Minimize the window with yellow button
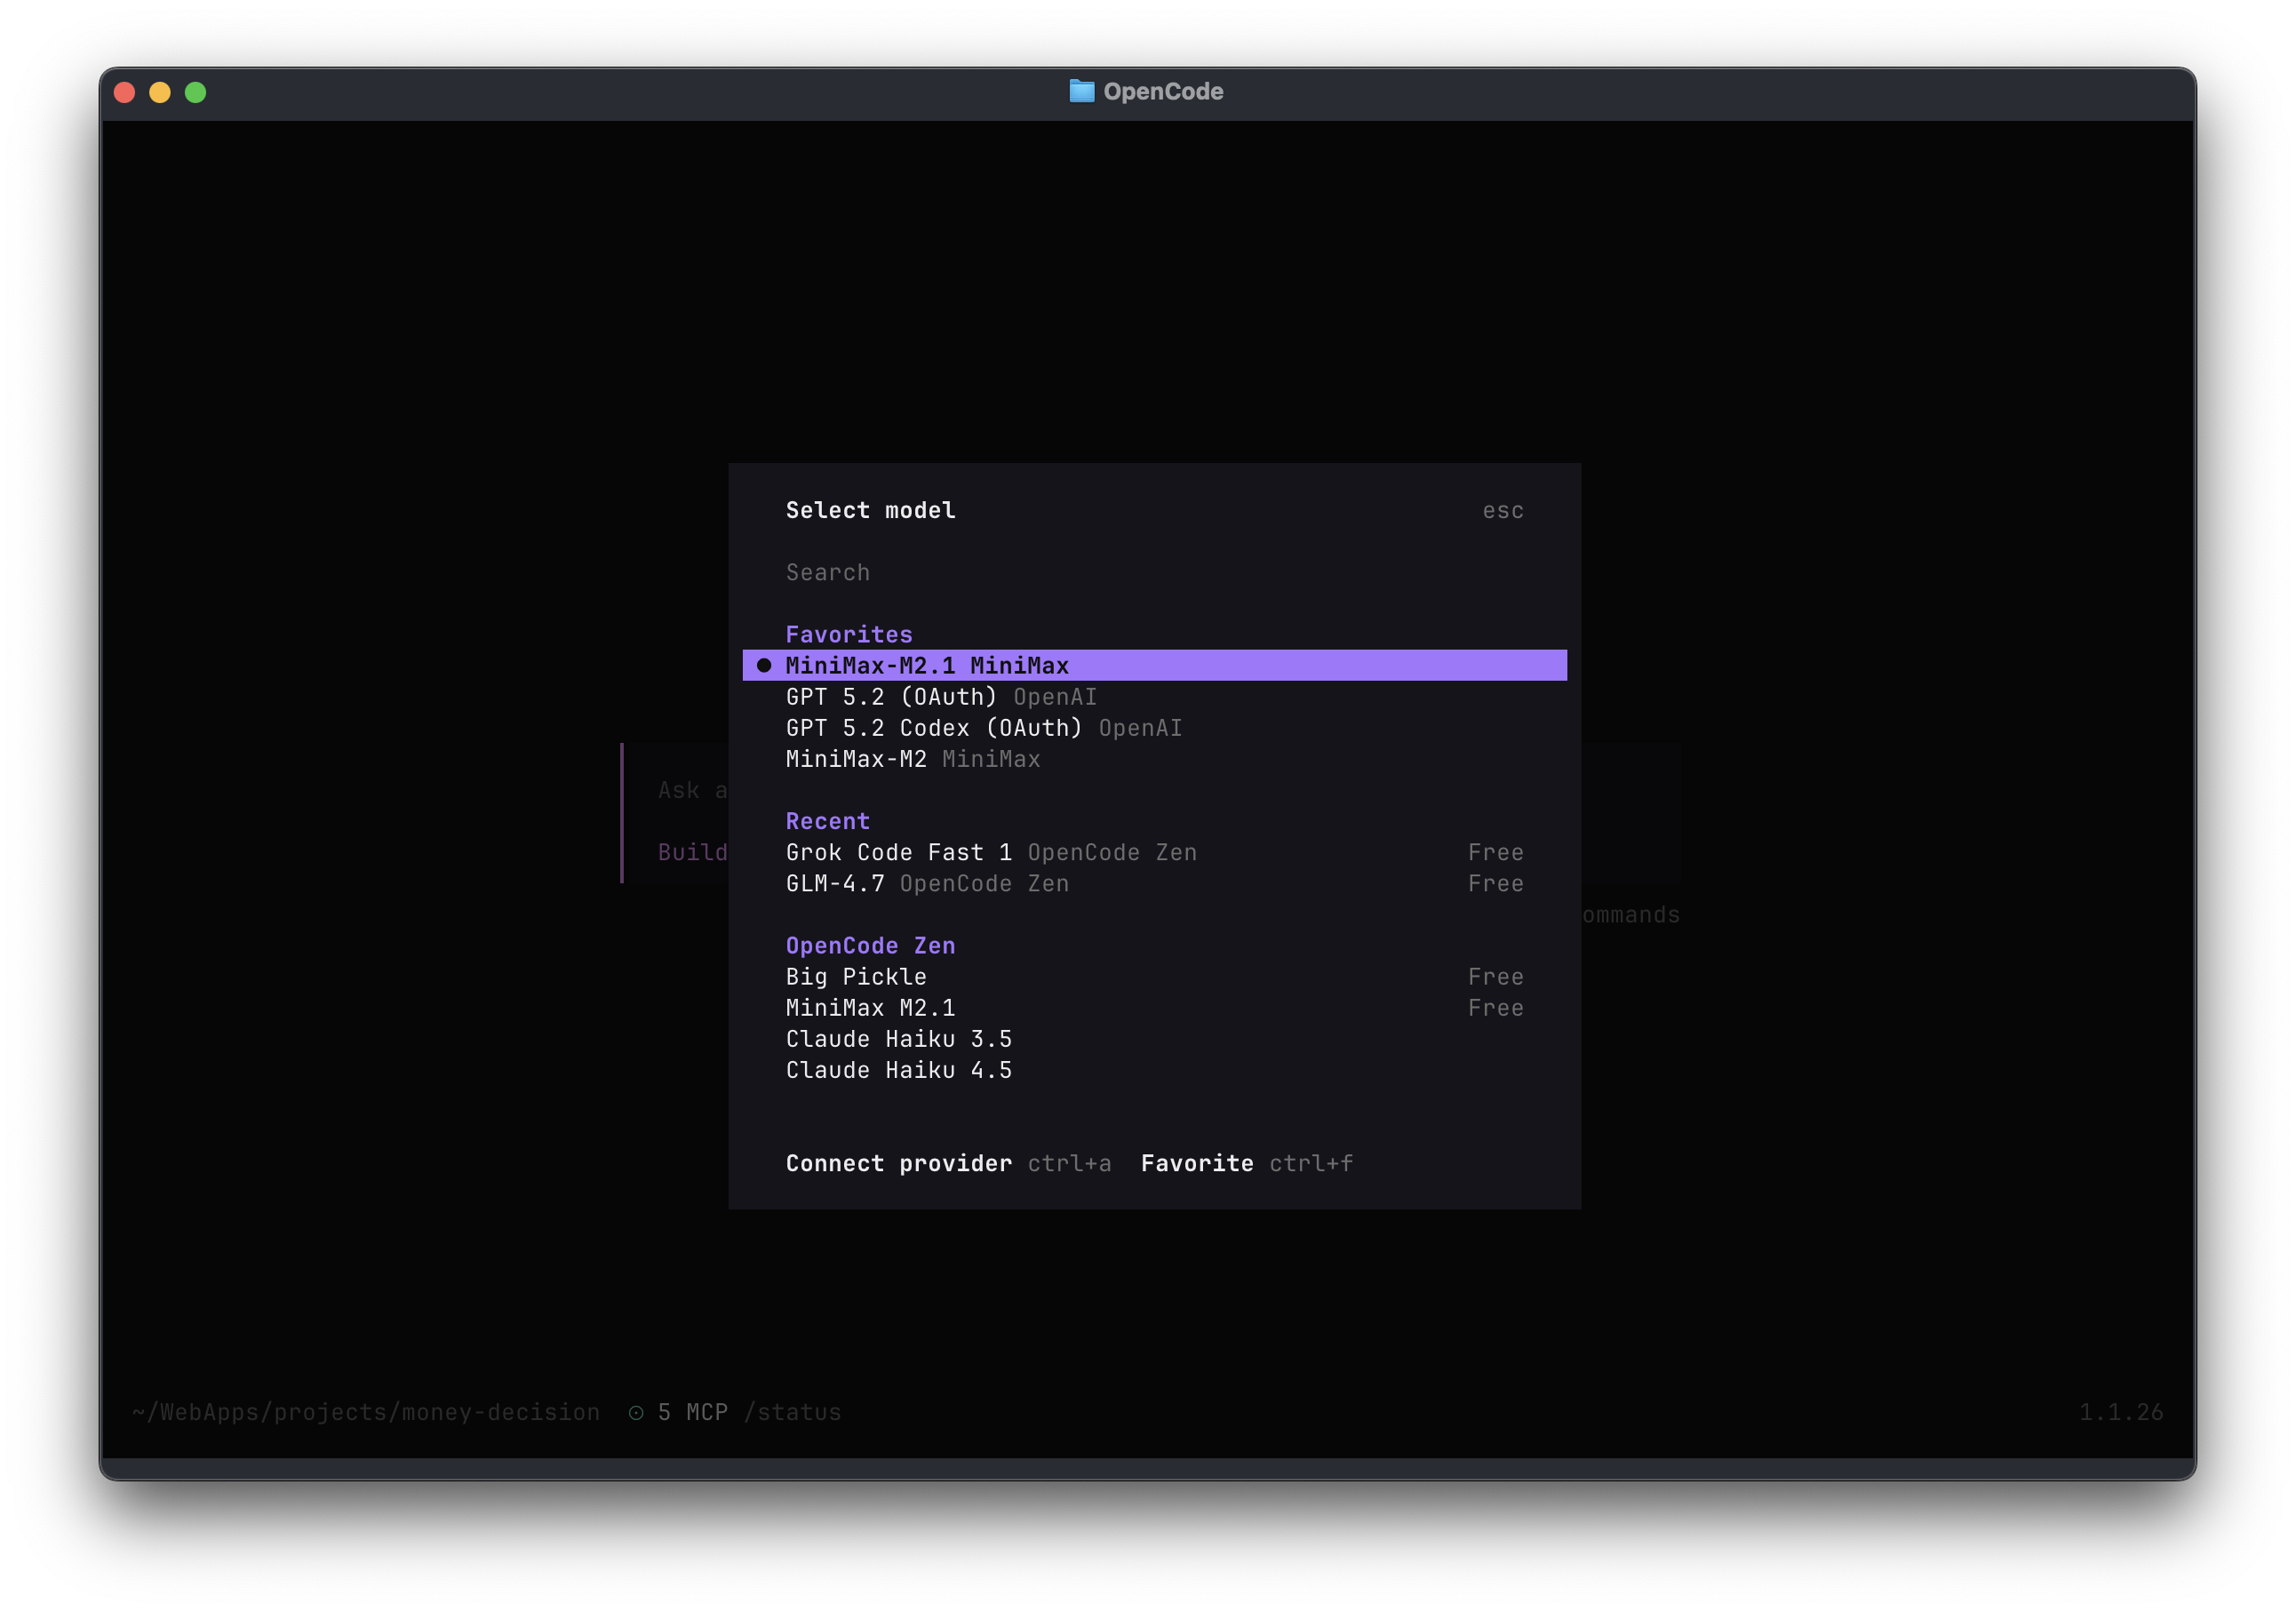 pyautogui.click(x=160, y=93)
